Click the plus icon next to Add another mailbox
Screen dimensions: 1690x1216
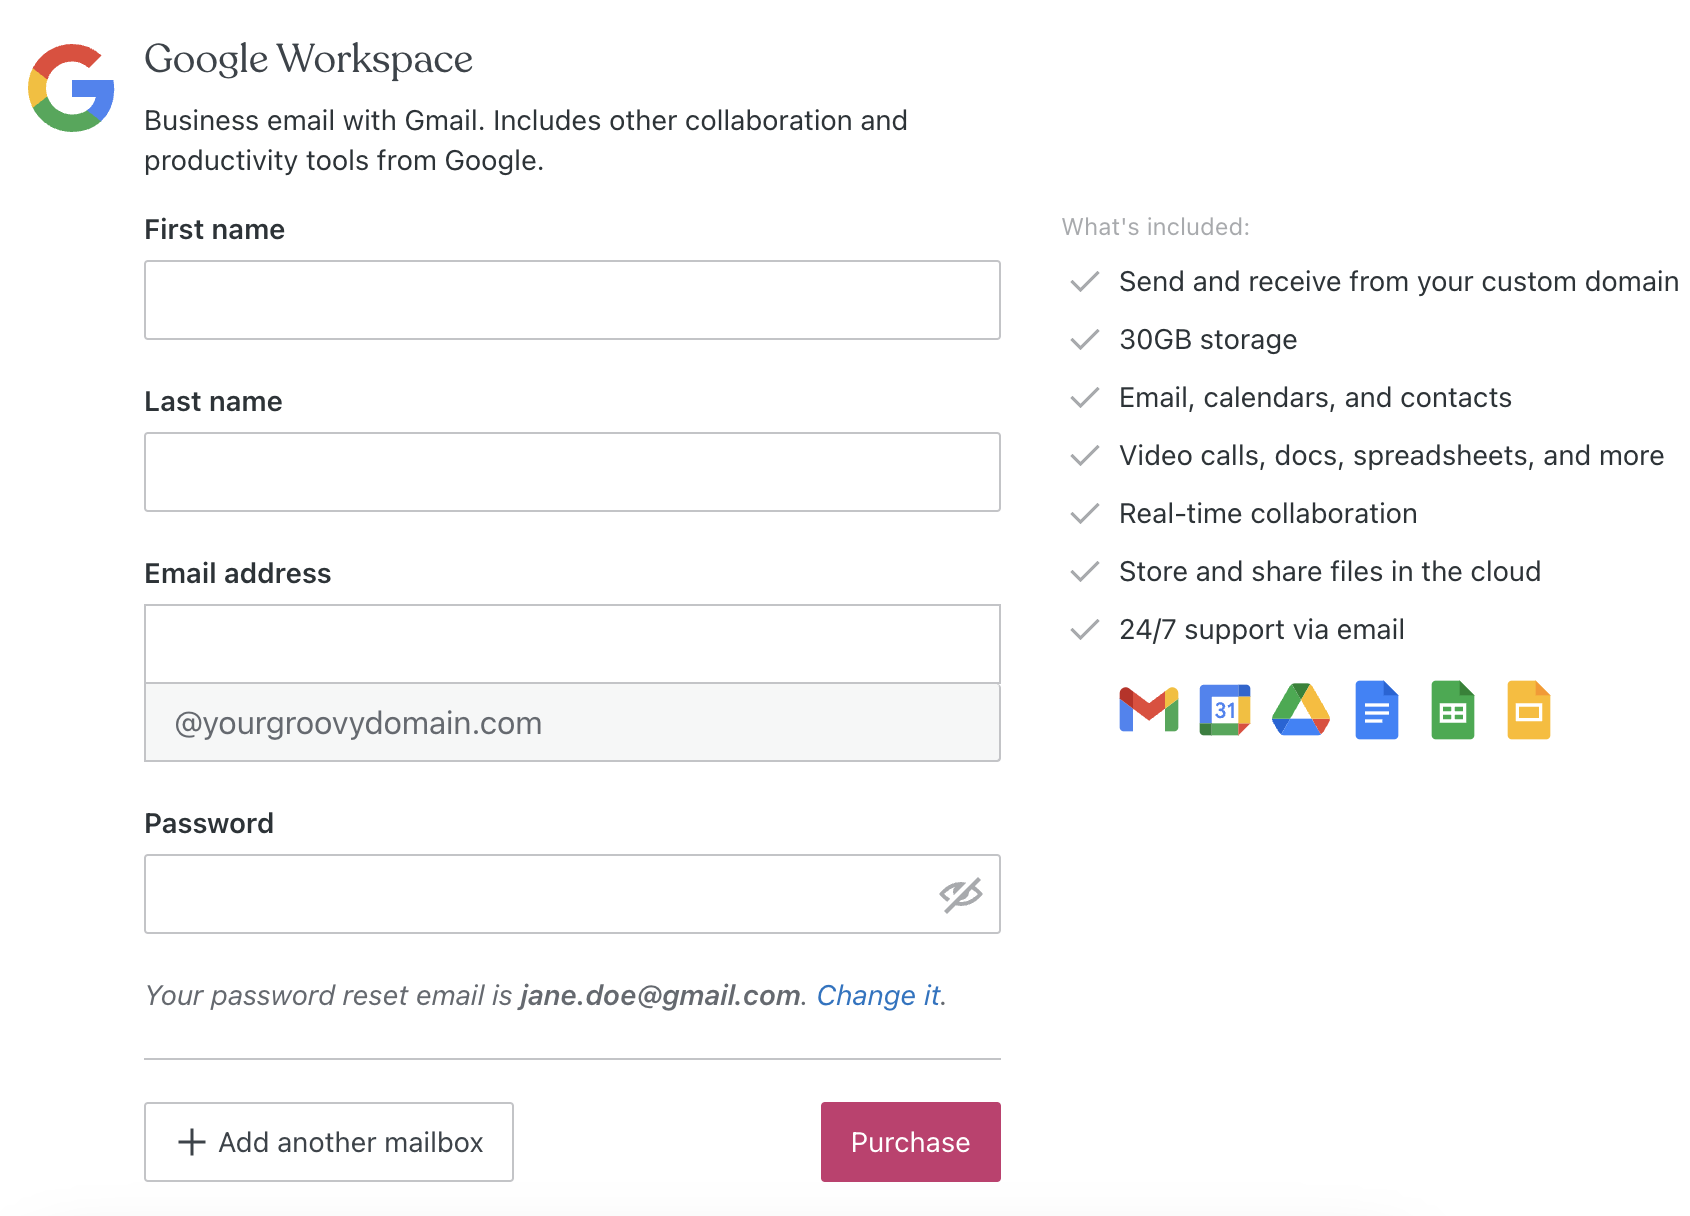pyautogui.click(x=190, y=1142)
